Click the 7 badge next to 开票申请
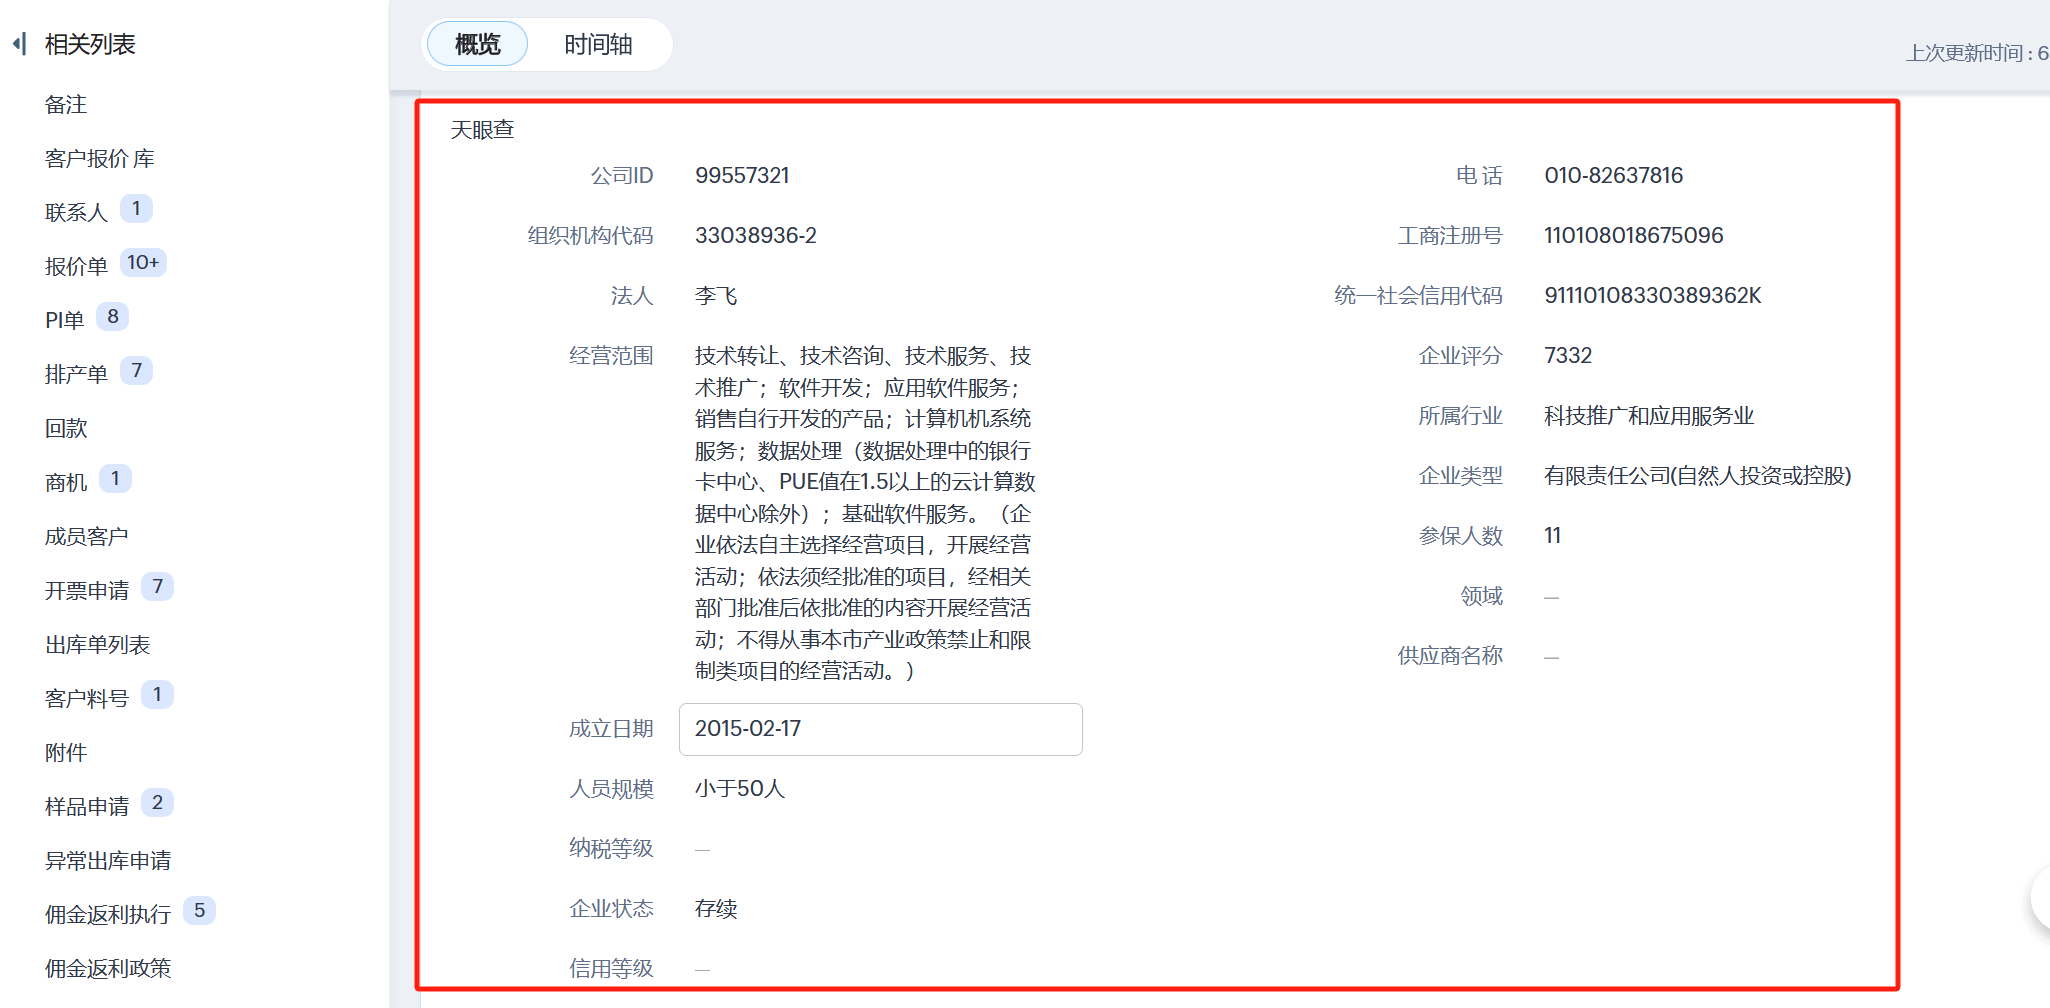 157,587
